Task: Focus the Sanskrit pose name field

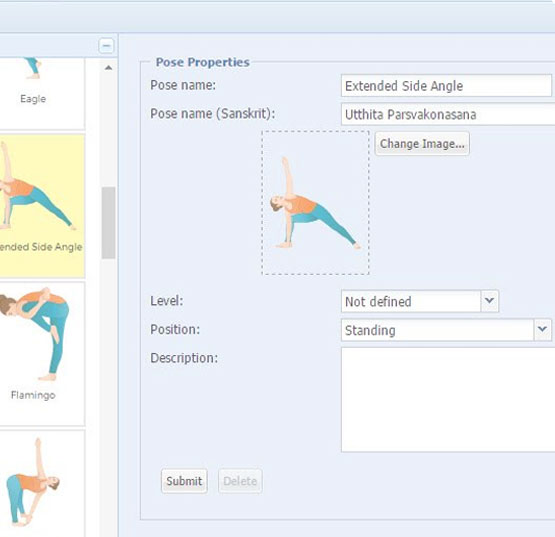Action: pos(448,114)
